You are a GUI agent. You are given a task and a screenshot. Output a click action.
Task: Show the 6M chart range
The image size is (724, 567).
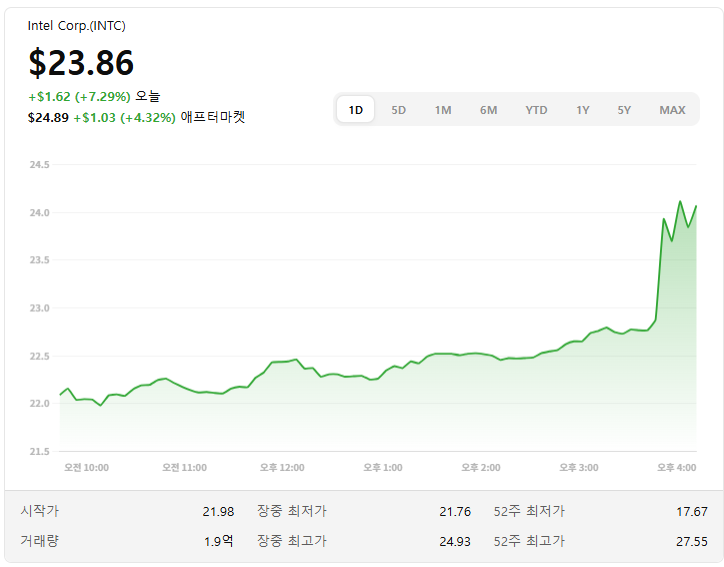pos(488,110)
